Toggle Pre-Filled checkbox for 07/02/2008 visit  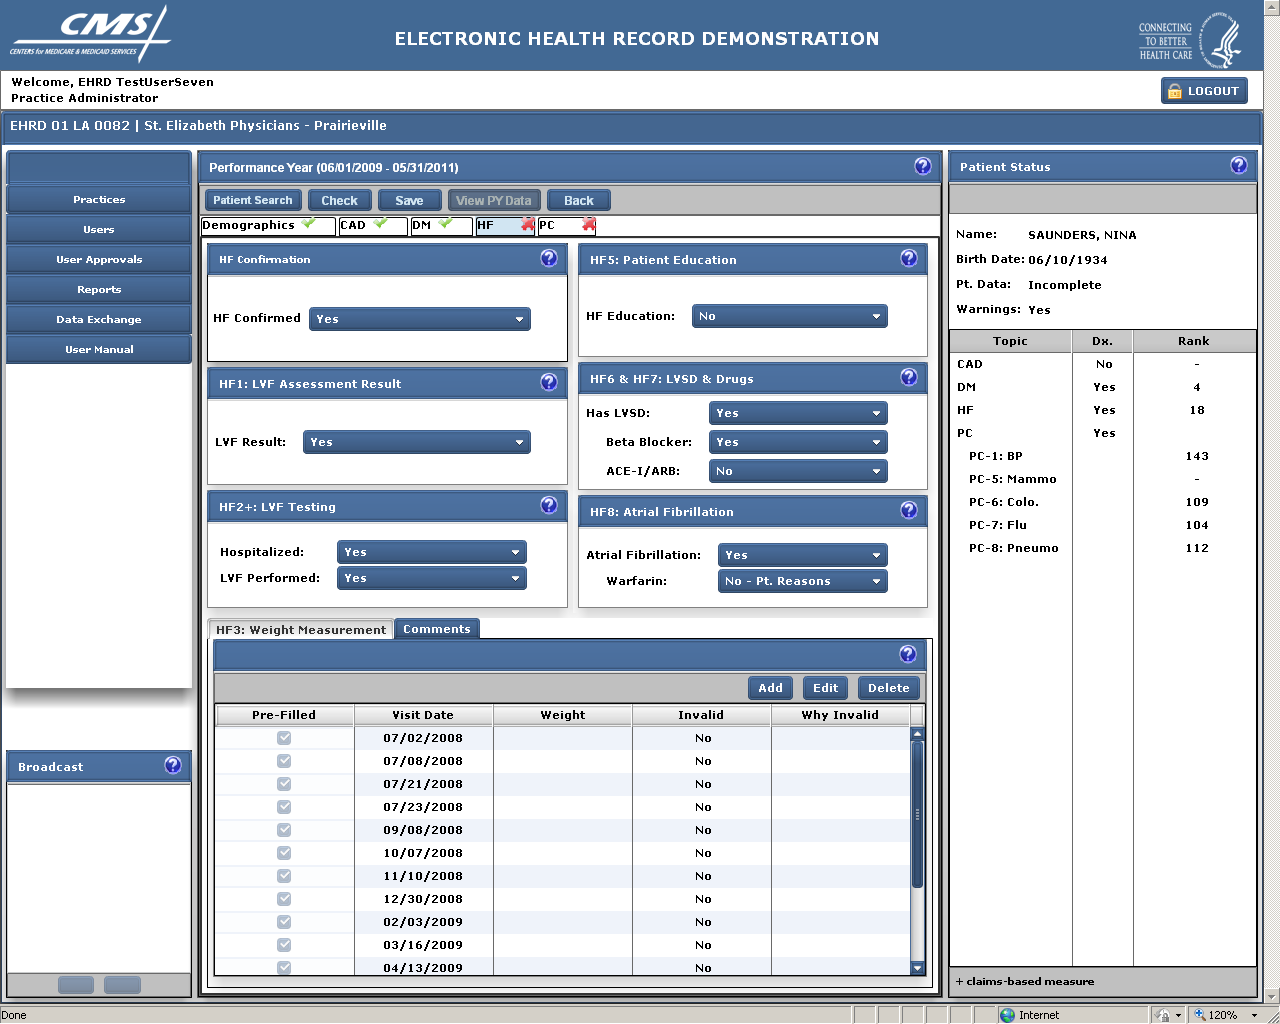[284, 738]
